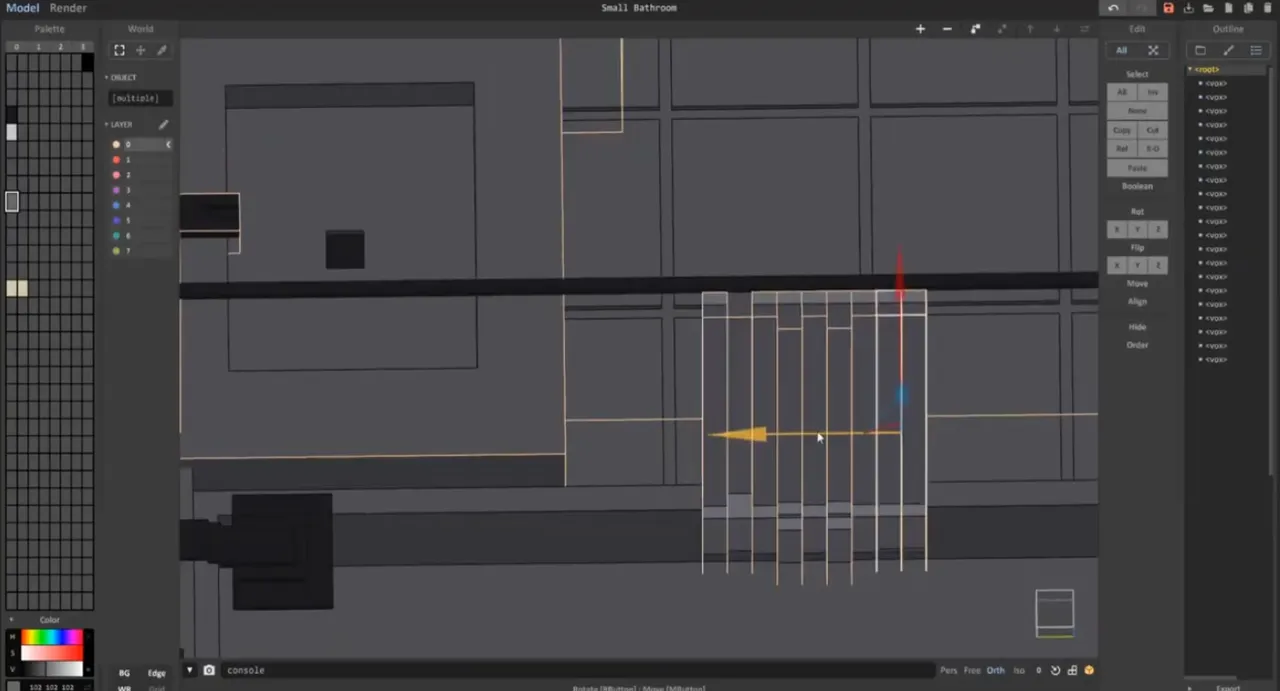1280x691 pixels.
Task: Select Orth camera mode
Action: tap(996, 671)
